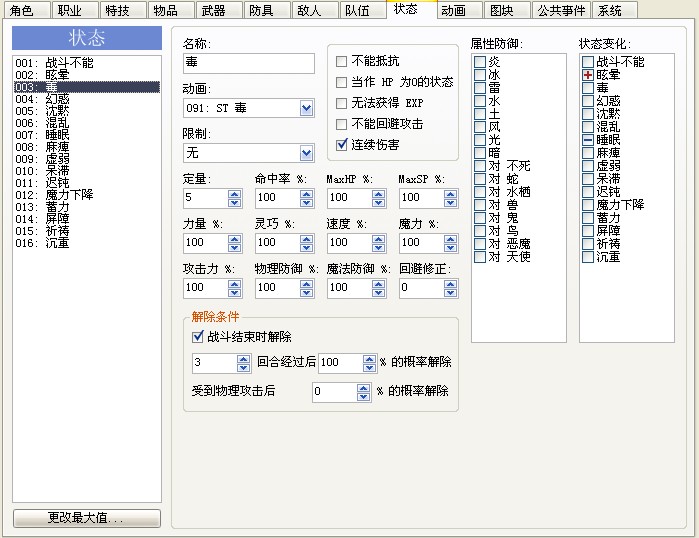Click the MaxHP % spinner arrows
The height and width of the screenshot is (538, 699).
point(378,198)
